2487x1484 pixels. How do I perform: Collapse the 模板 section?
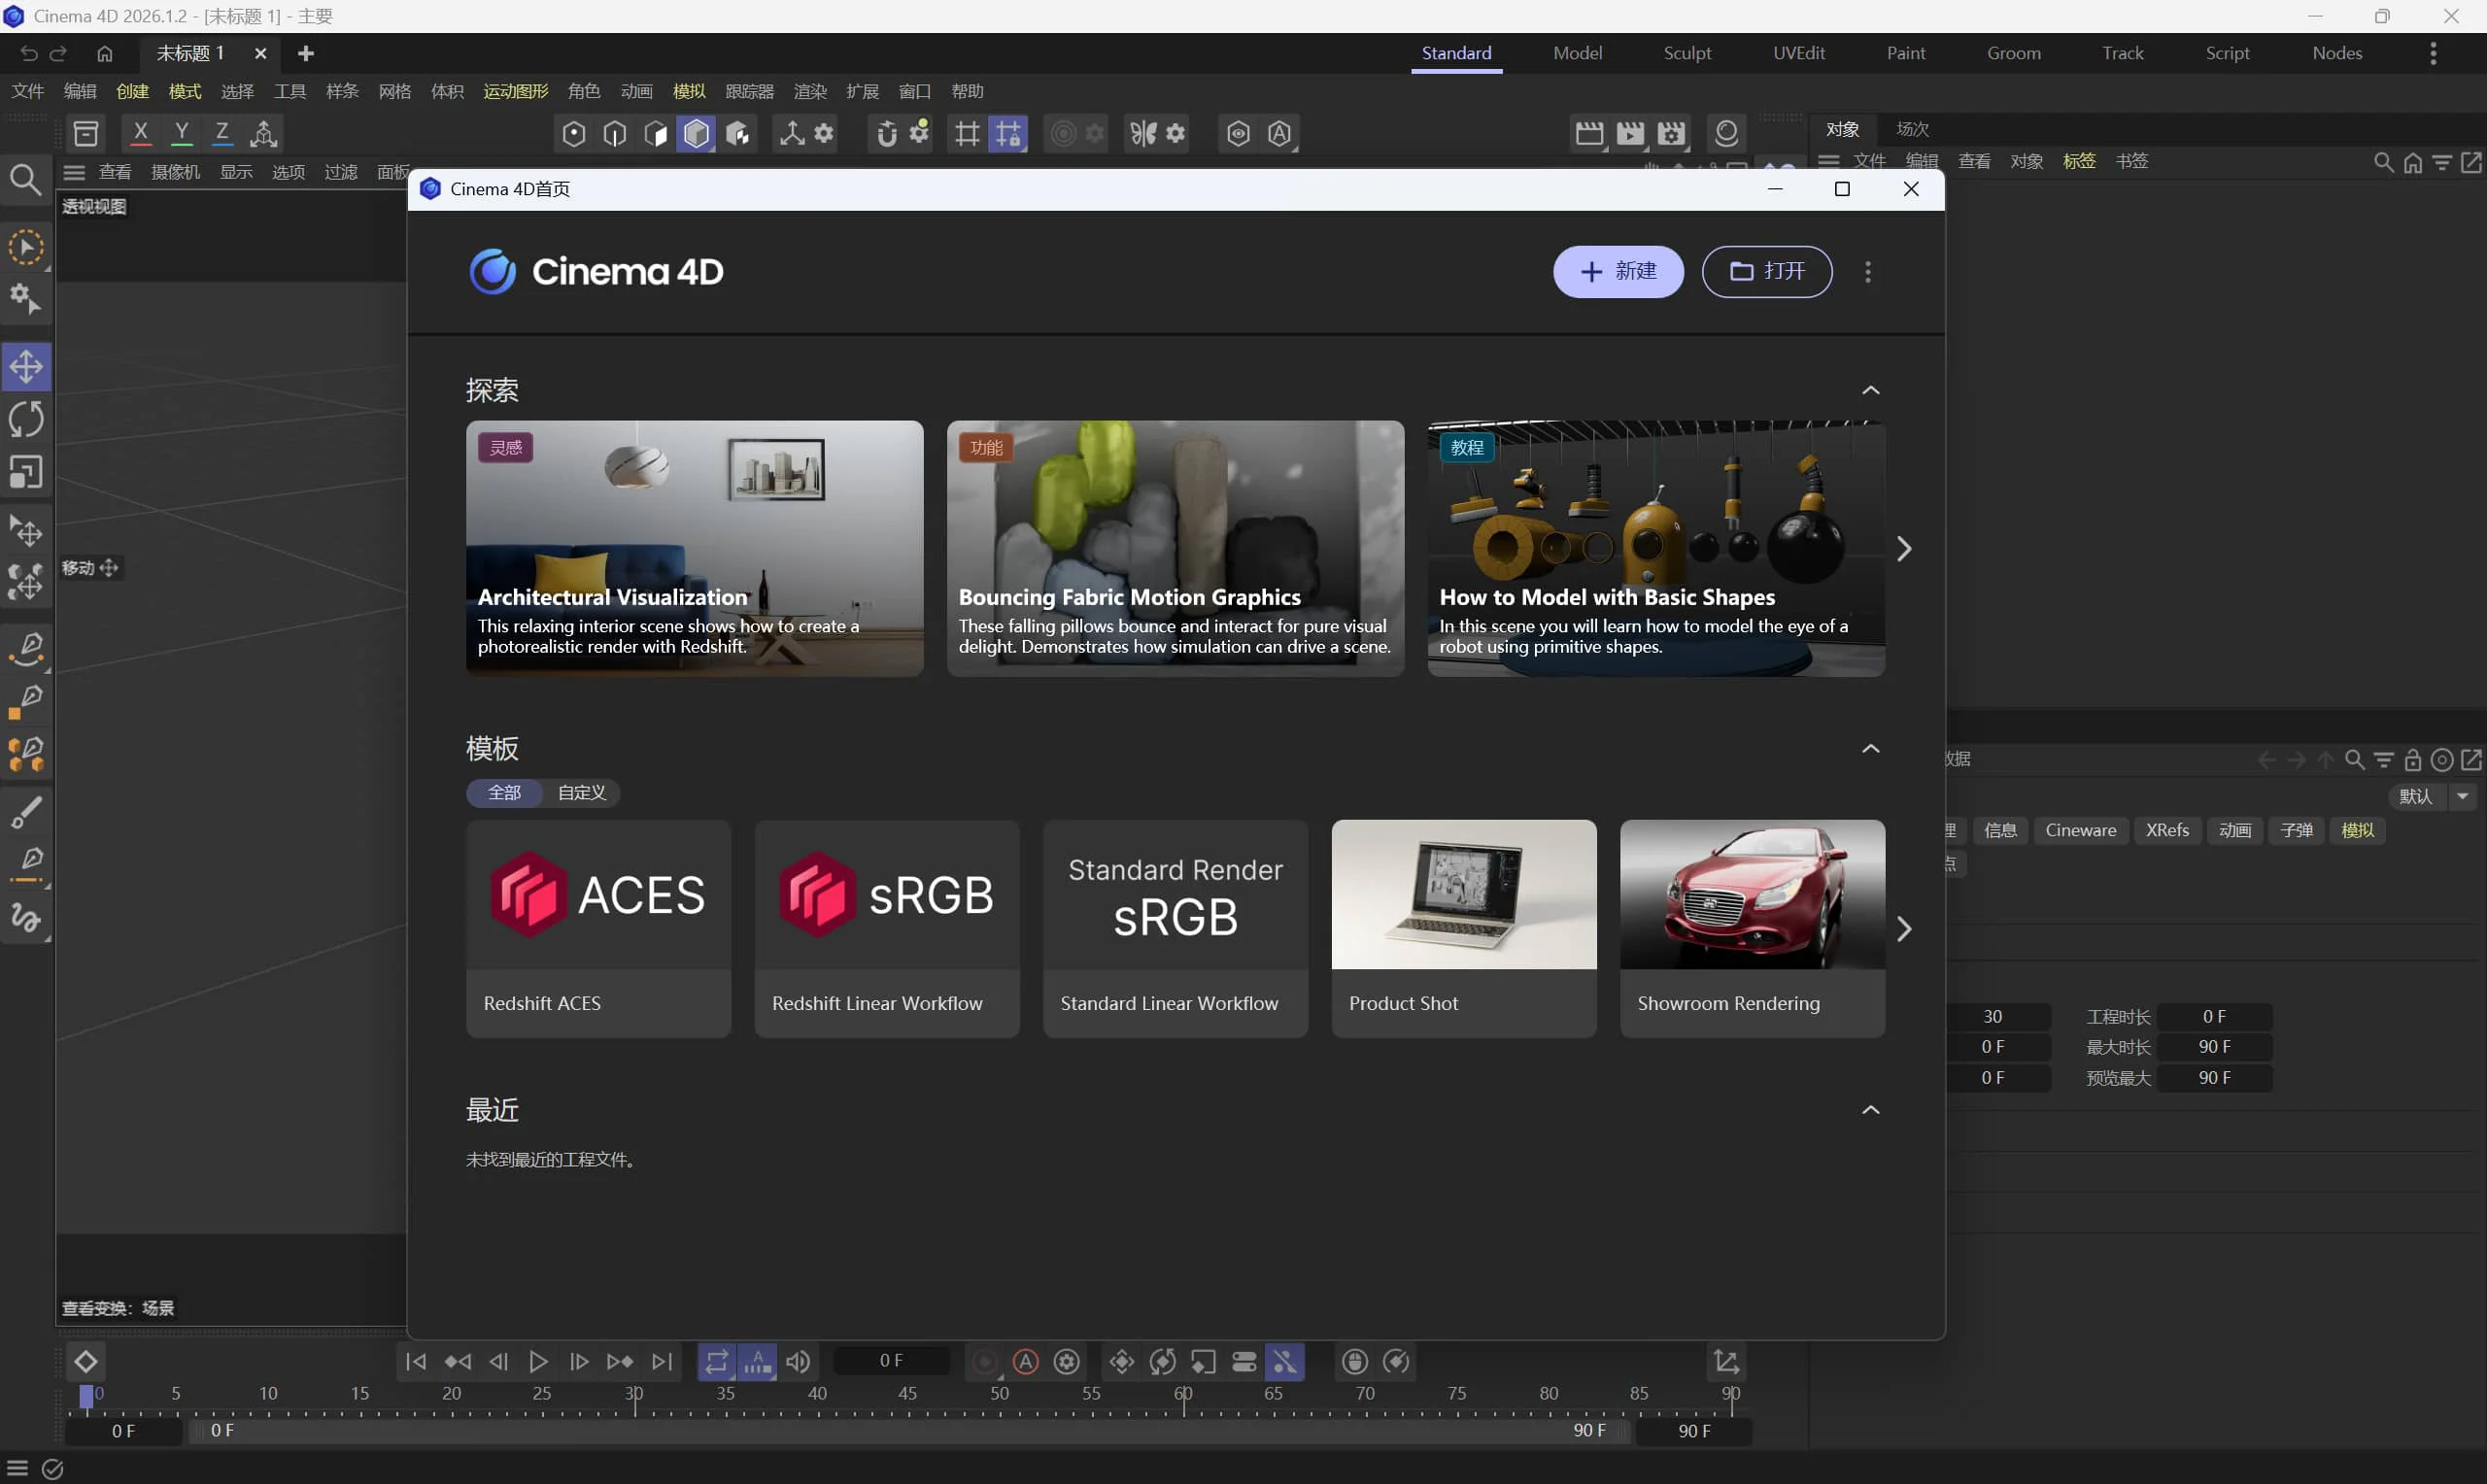point(1870,749)
